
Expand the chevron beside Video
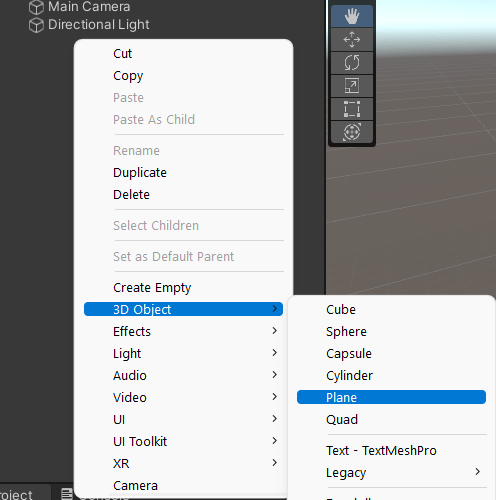point(274,397)
